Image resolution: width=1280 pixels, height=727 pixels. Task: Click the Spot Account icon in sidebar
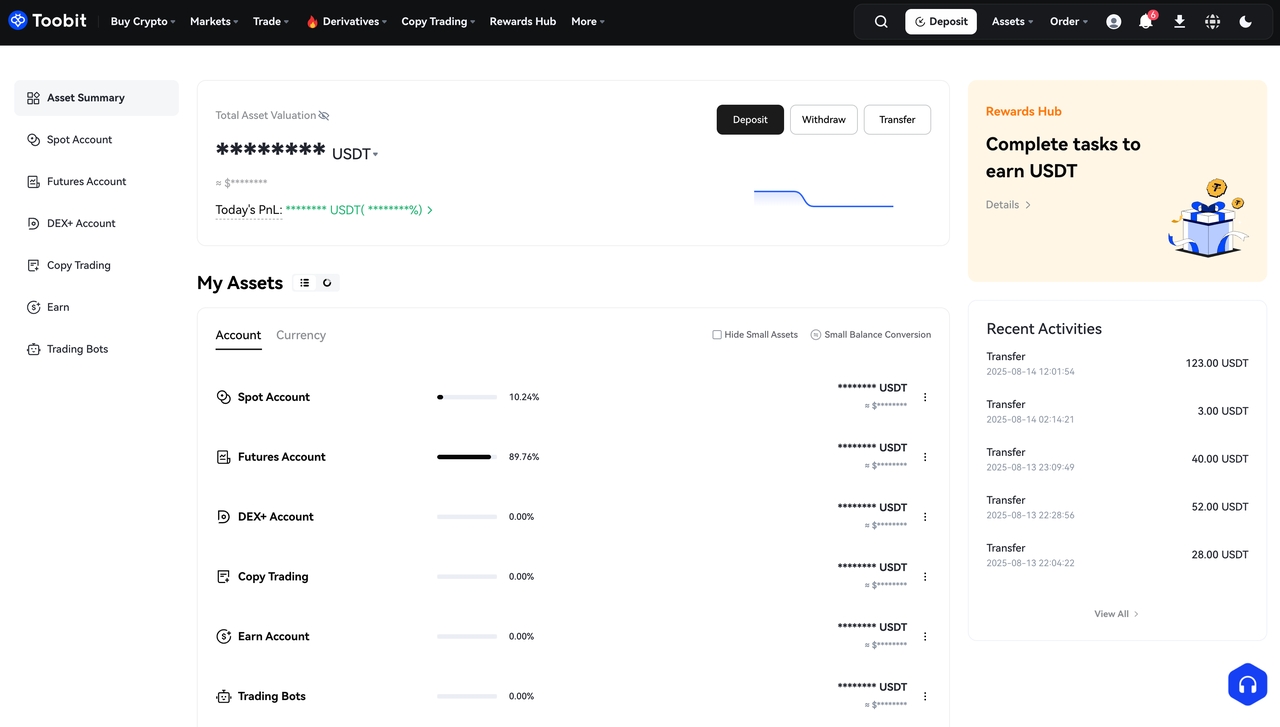point(34,140)
